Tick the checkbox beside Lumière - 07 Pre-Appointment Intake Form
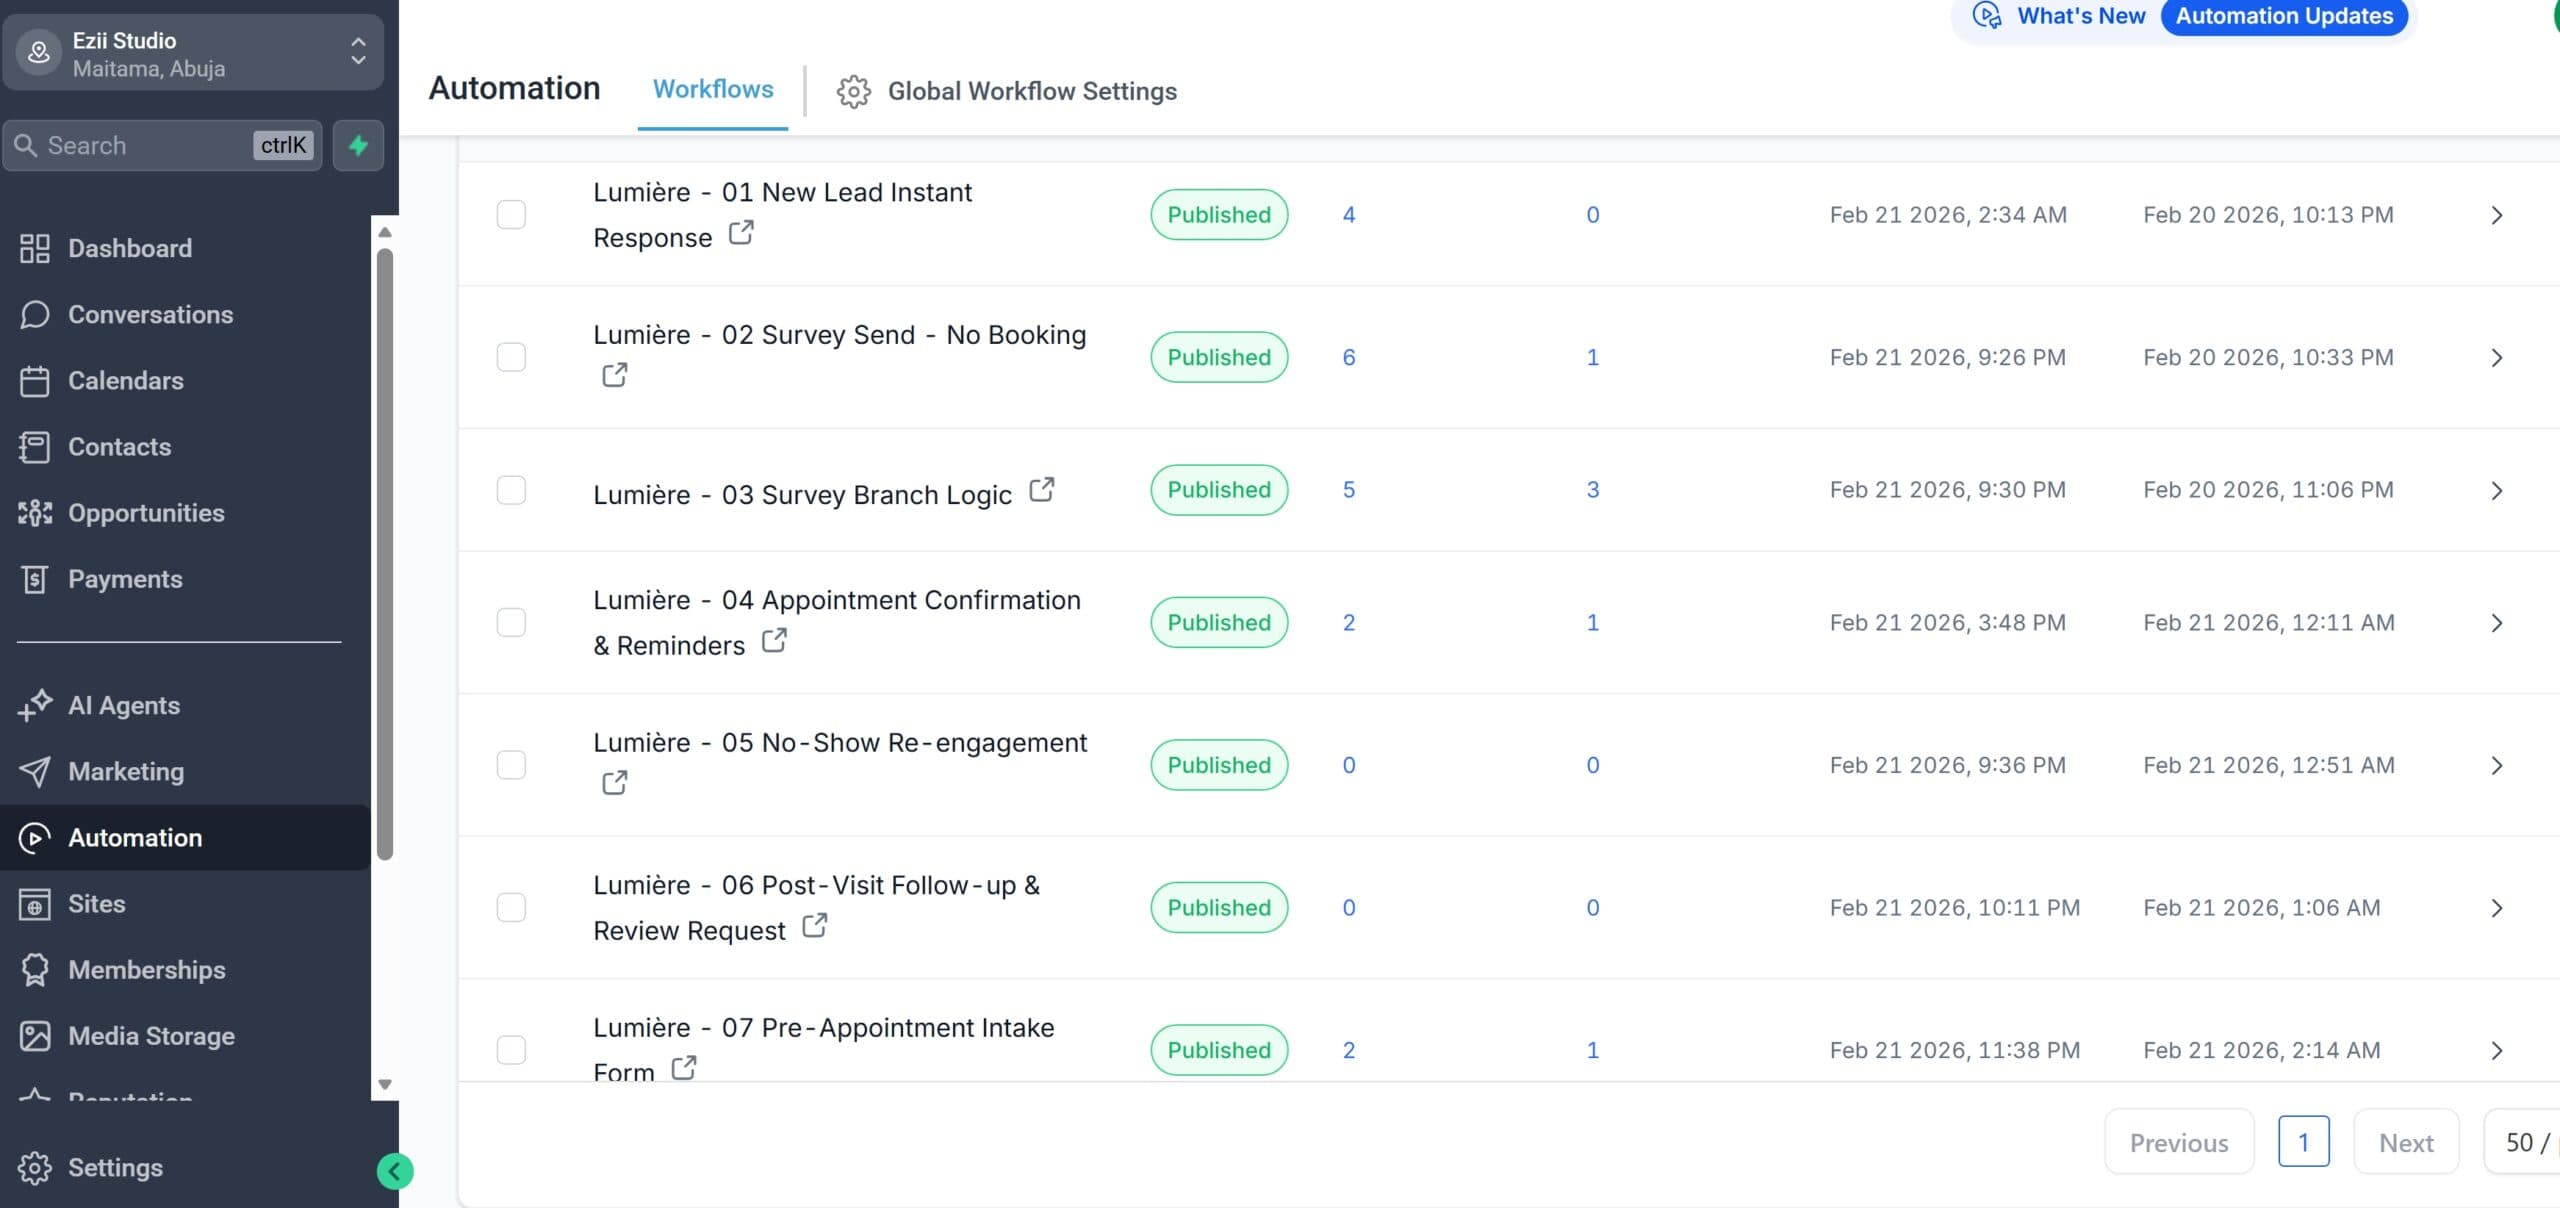The width and height of the screenshot is (2560, 1208). click(x=511, y=1050)
